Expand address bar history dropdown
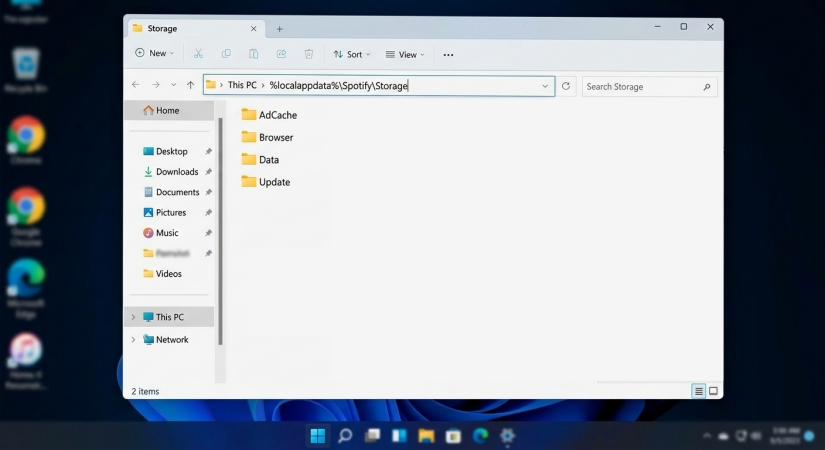825x450 pixels. (x=545, y=86)
